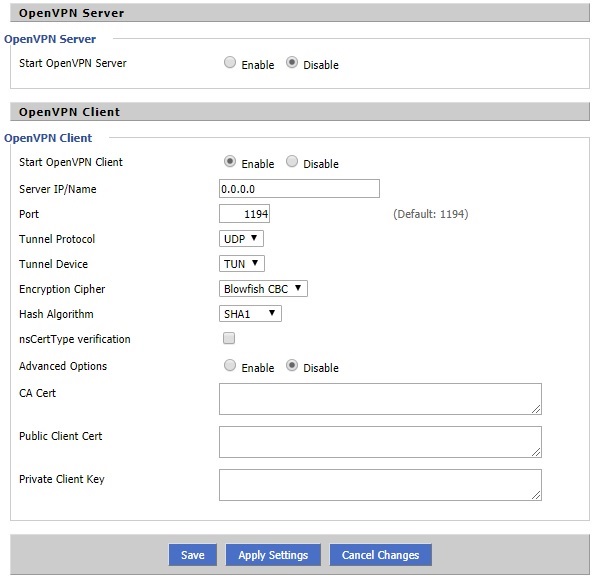Click inside the CA Cert text area

point(380,399)
